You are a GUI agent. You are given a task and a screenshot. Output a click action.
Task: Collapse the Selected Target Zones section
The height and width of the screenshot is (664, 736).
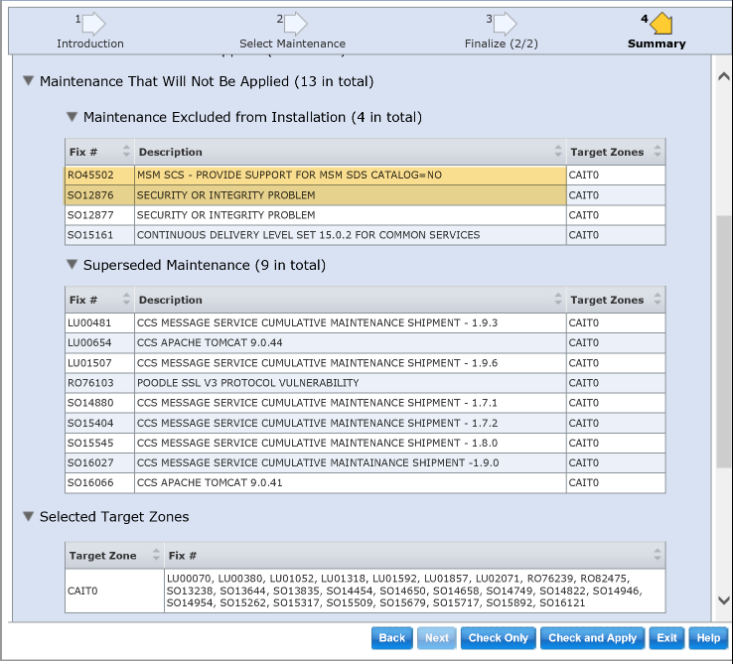tap(28, 517)
